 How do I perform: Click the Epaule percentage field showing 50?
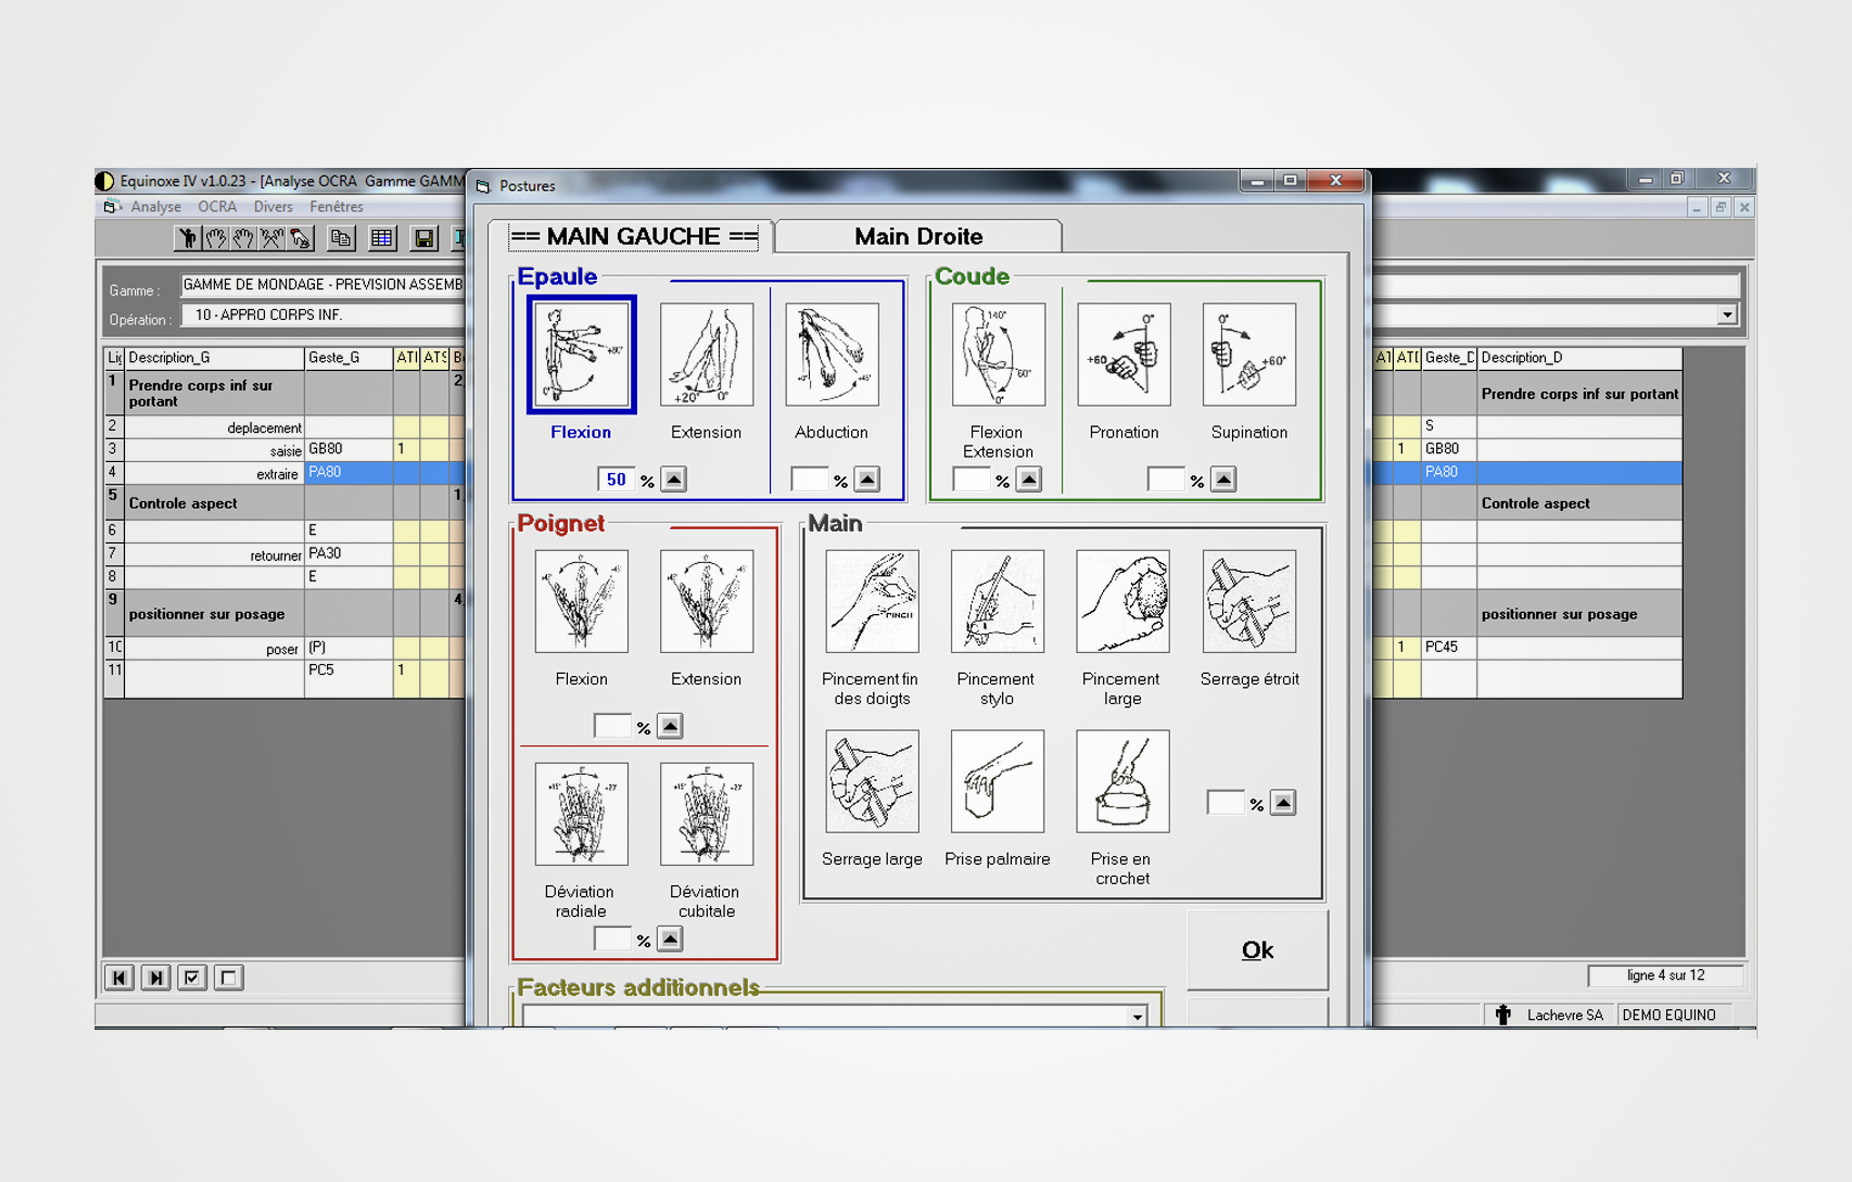615,479
